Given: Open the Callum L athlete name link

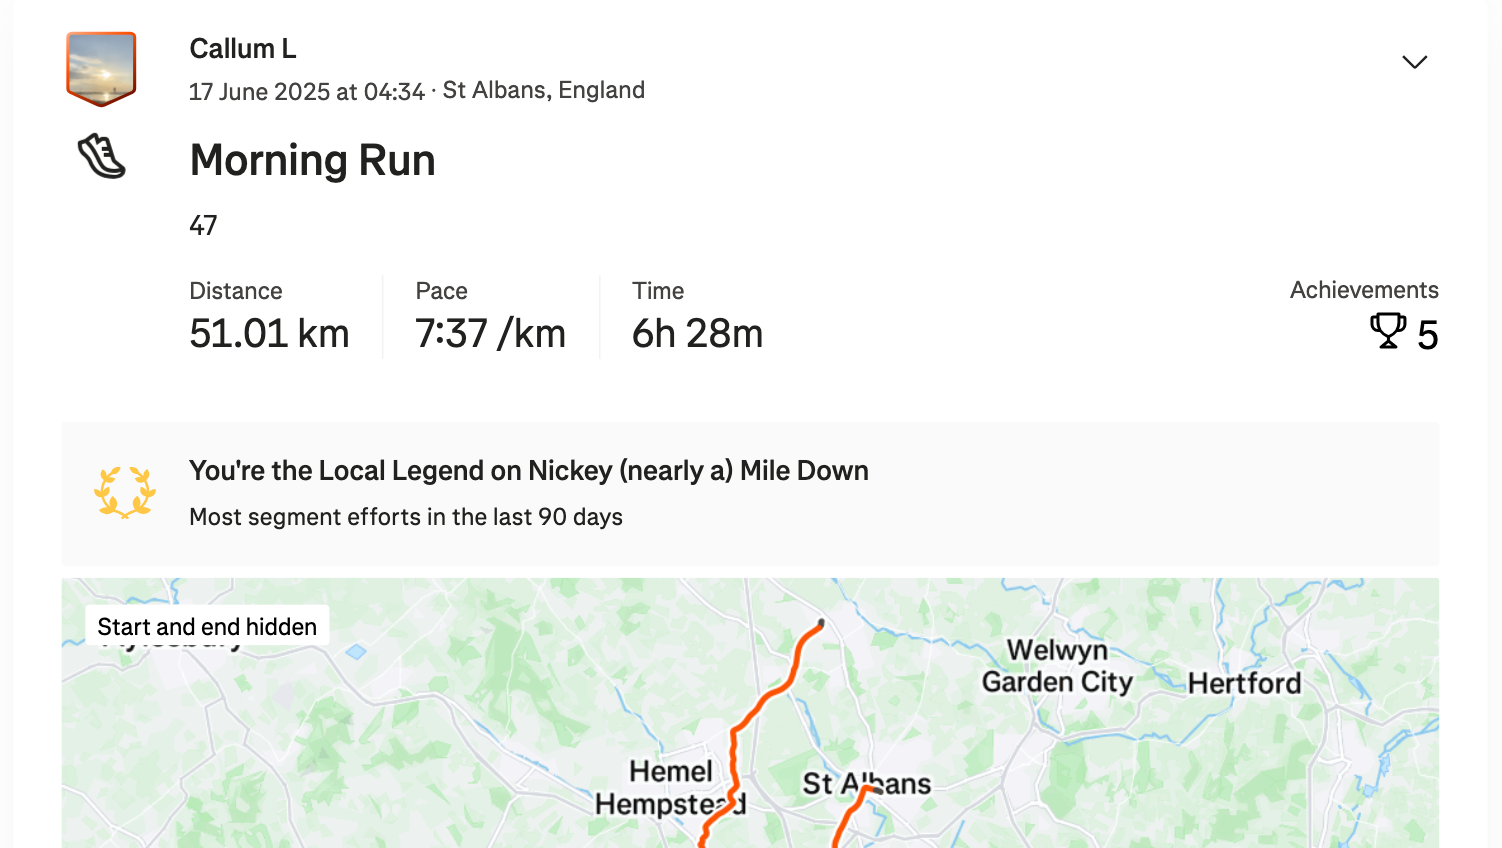Looking at the screenshot, I should 243,48.
